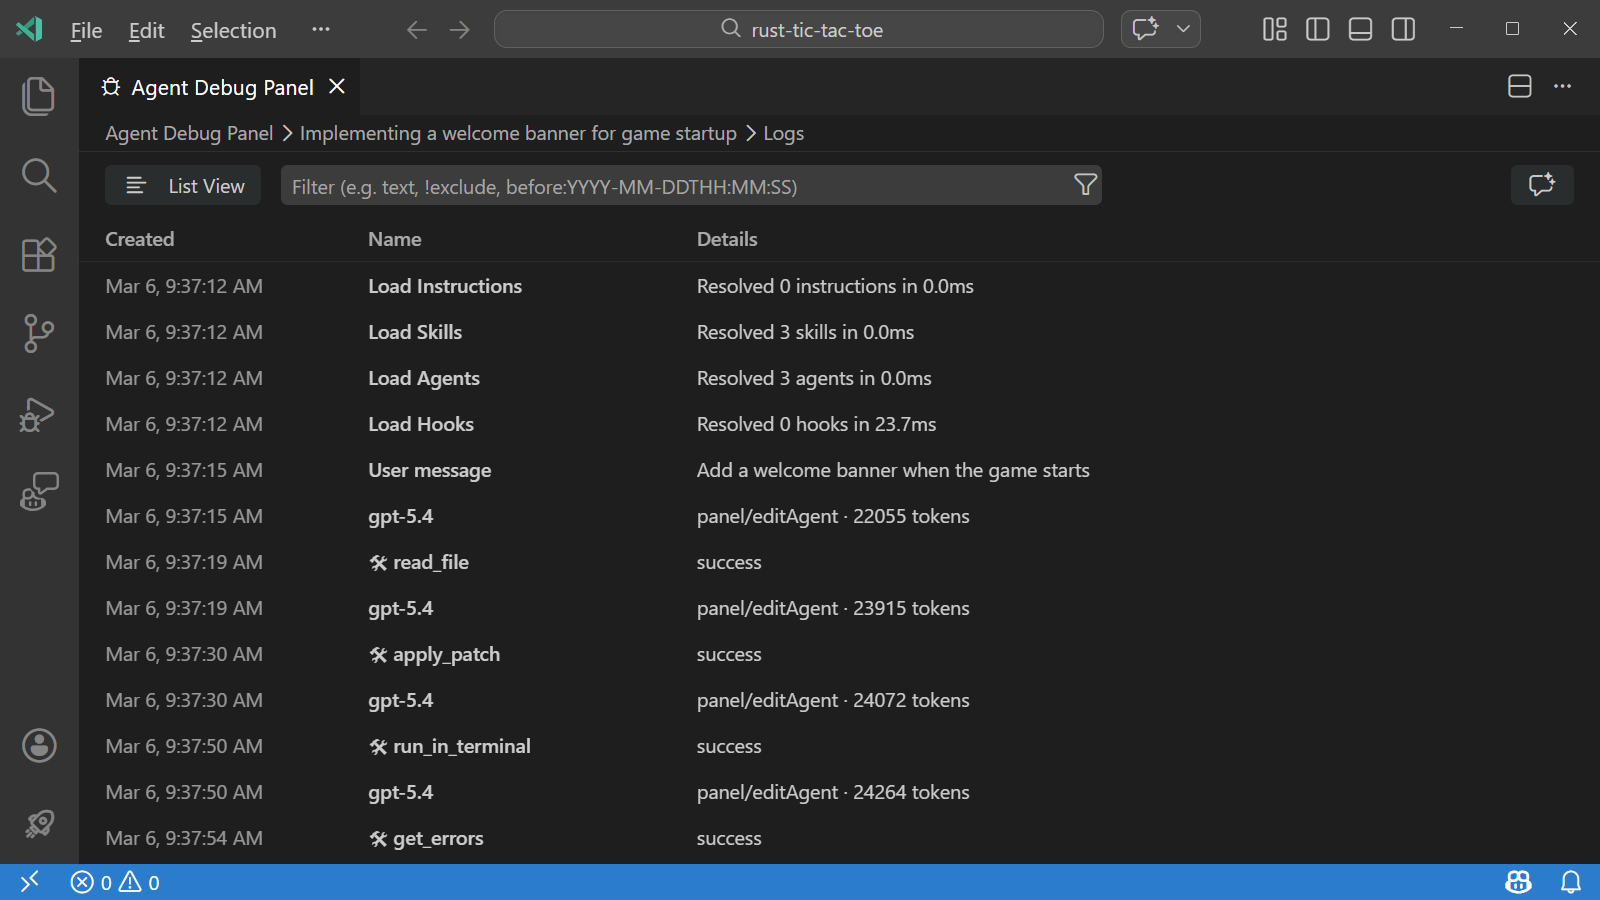Click the Agent Debug Panel breadcrumb
The image size is (1600, 900).
coord(188,133)
